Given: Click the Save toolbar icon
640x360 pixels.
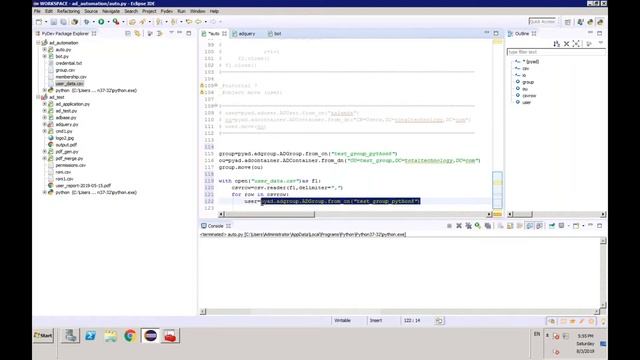Looking at the screenshot, I should (x=53, y=22).
